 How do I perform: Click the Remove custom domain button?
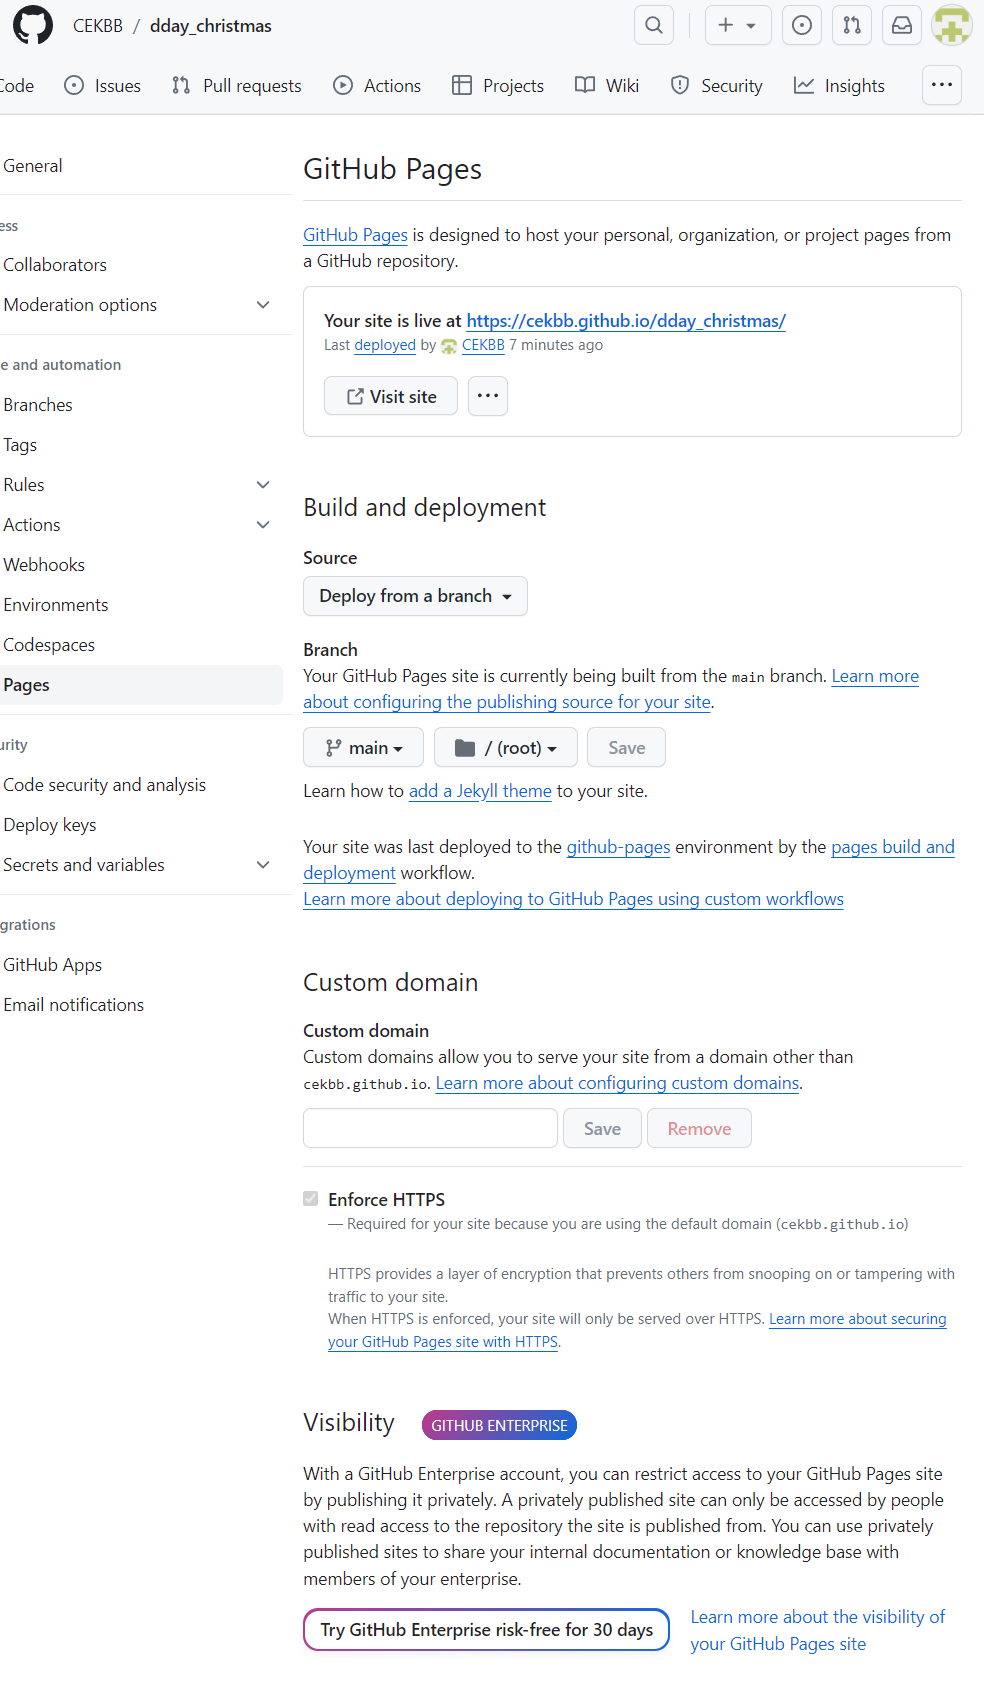699,1128
